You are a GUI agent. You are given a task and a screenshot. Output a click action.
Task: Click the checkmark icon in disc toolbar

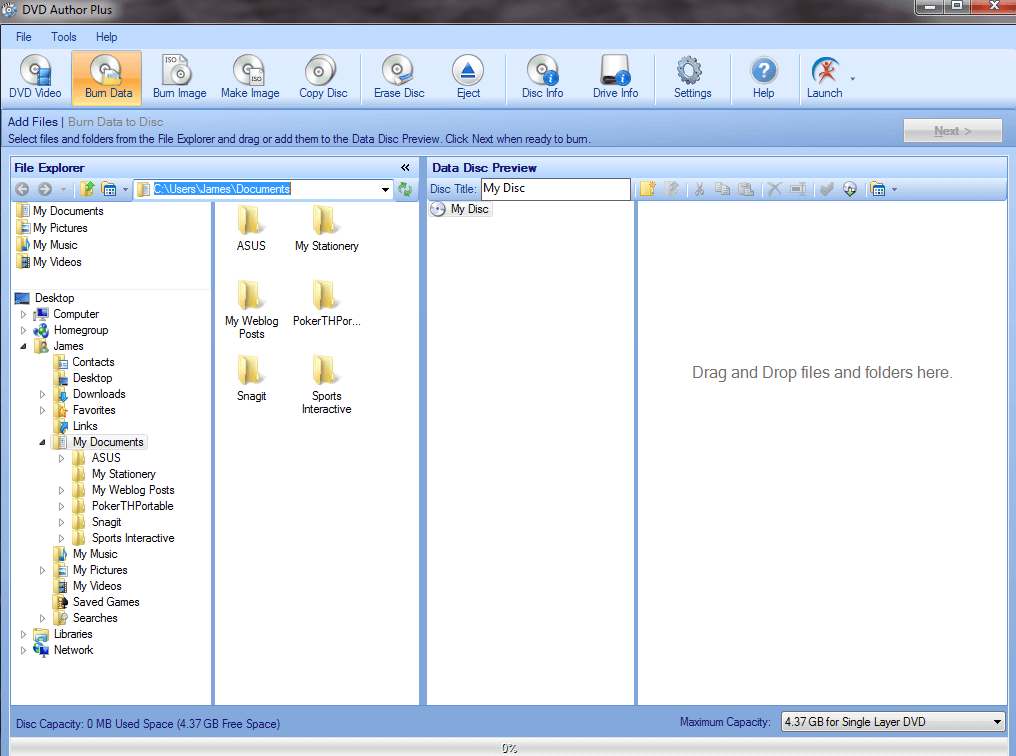click(826, 189)
